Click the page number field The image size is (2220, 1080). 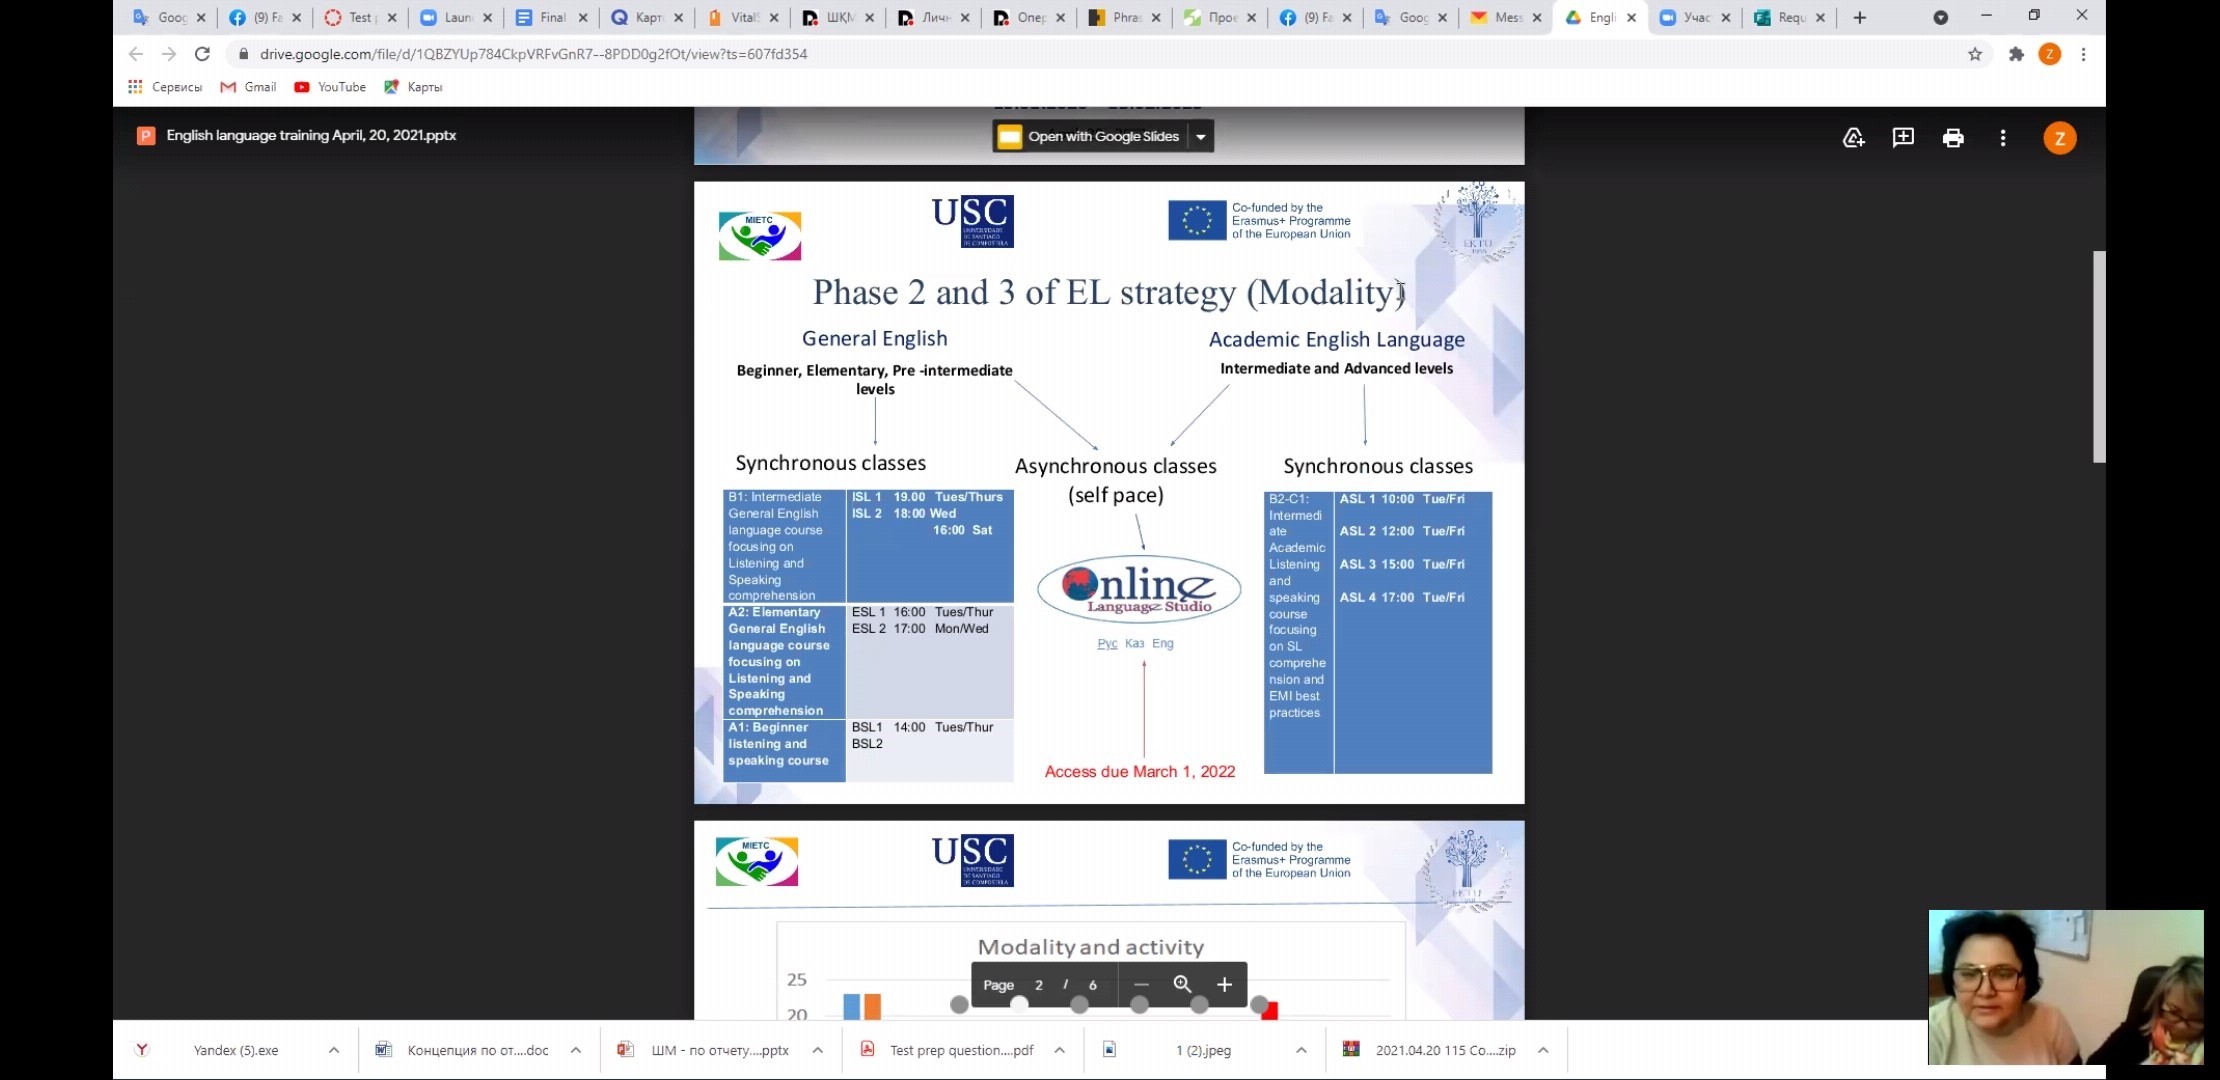click(x=1039, y=985)
